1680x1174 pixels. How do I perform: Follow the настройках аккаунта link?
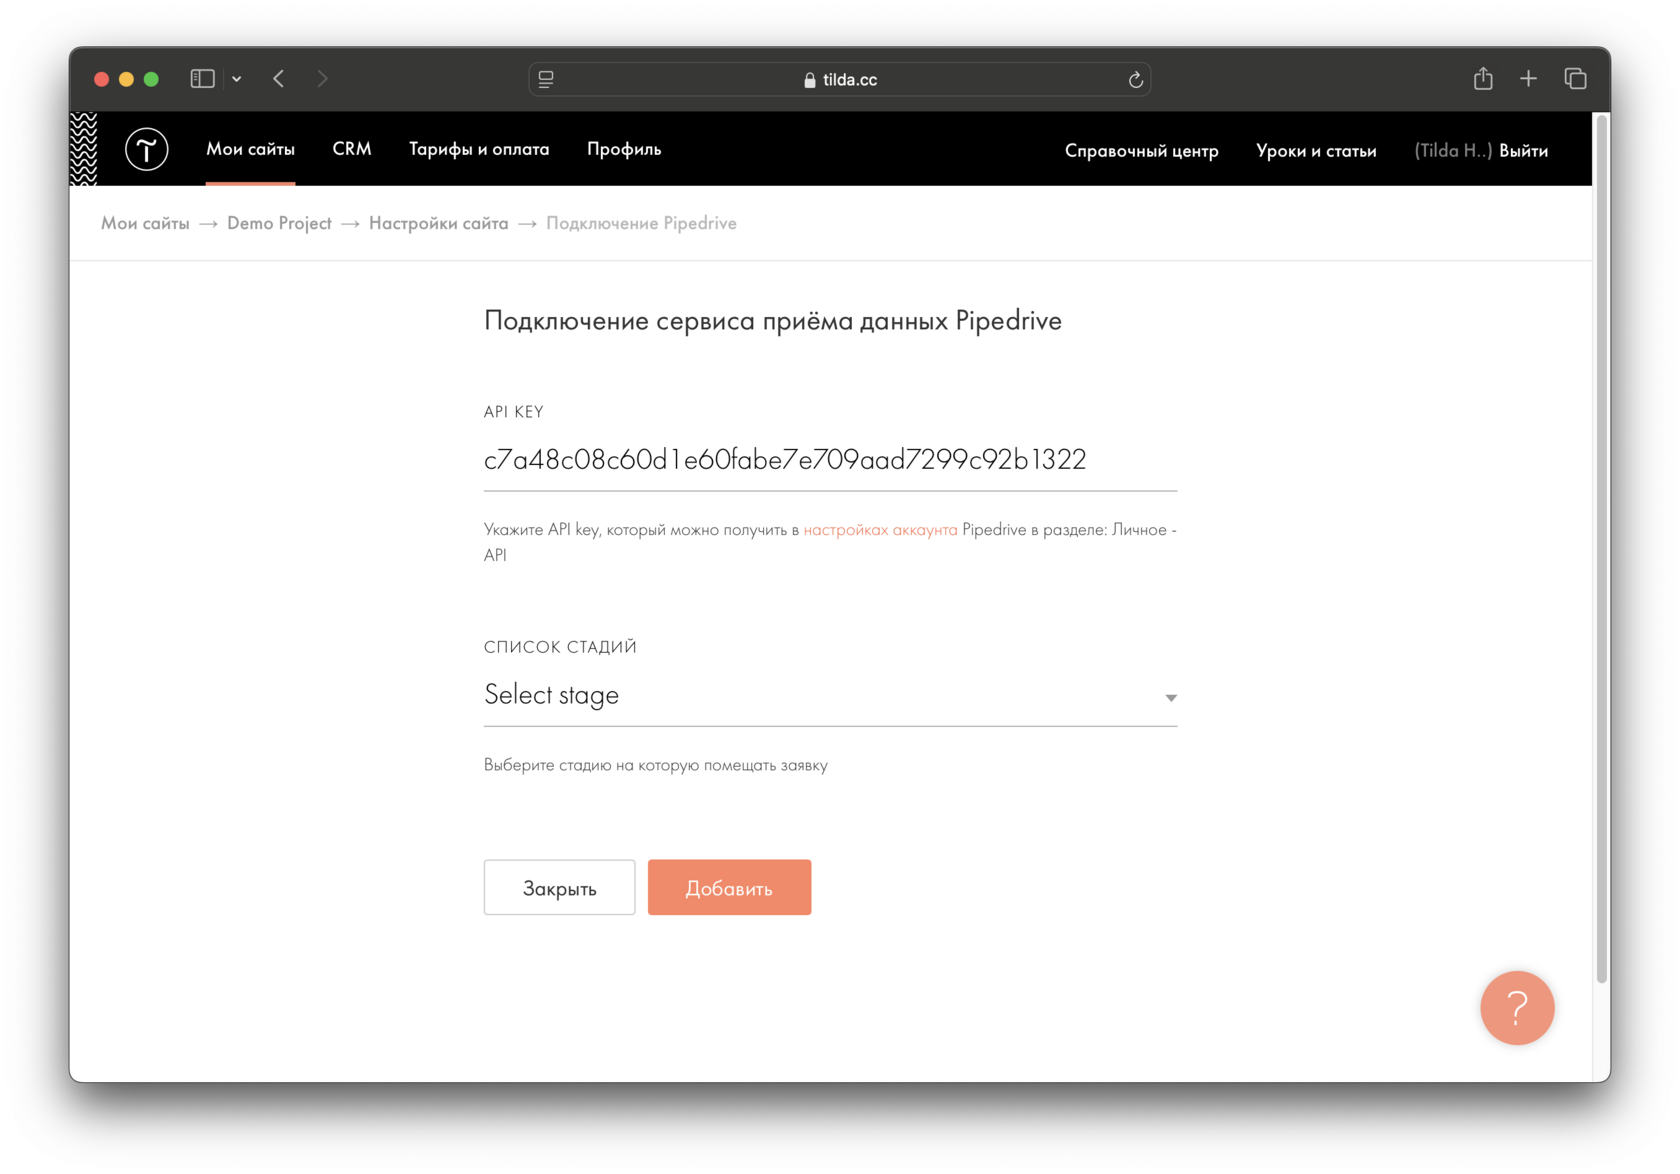click(880, 530)
